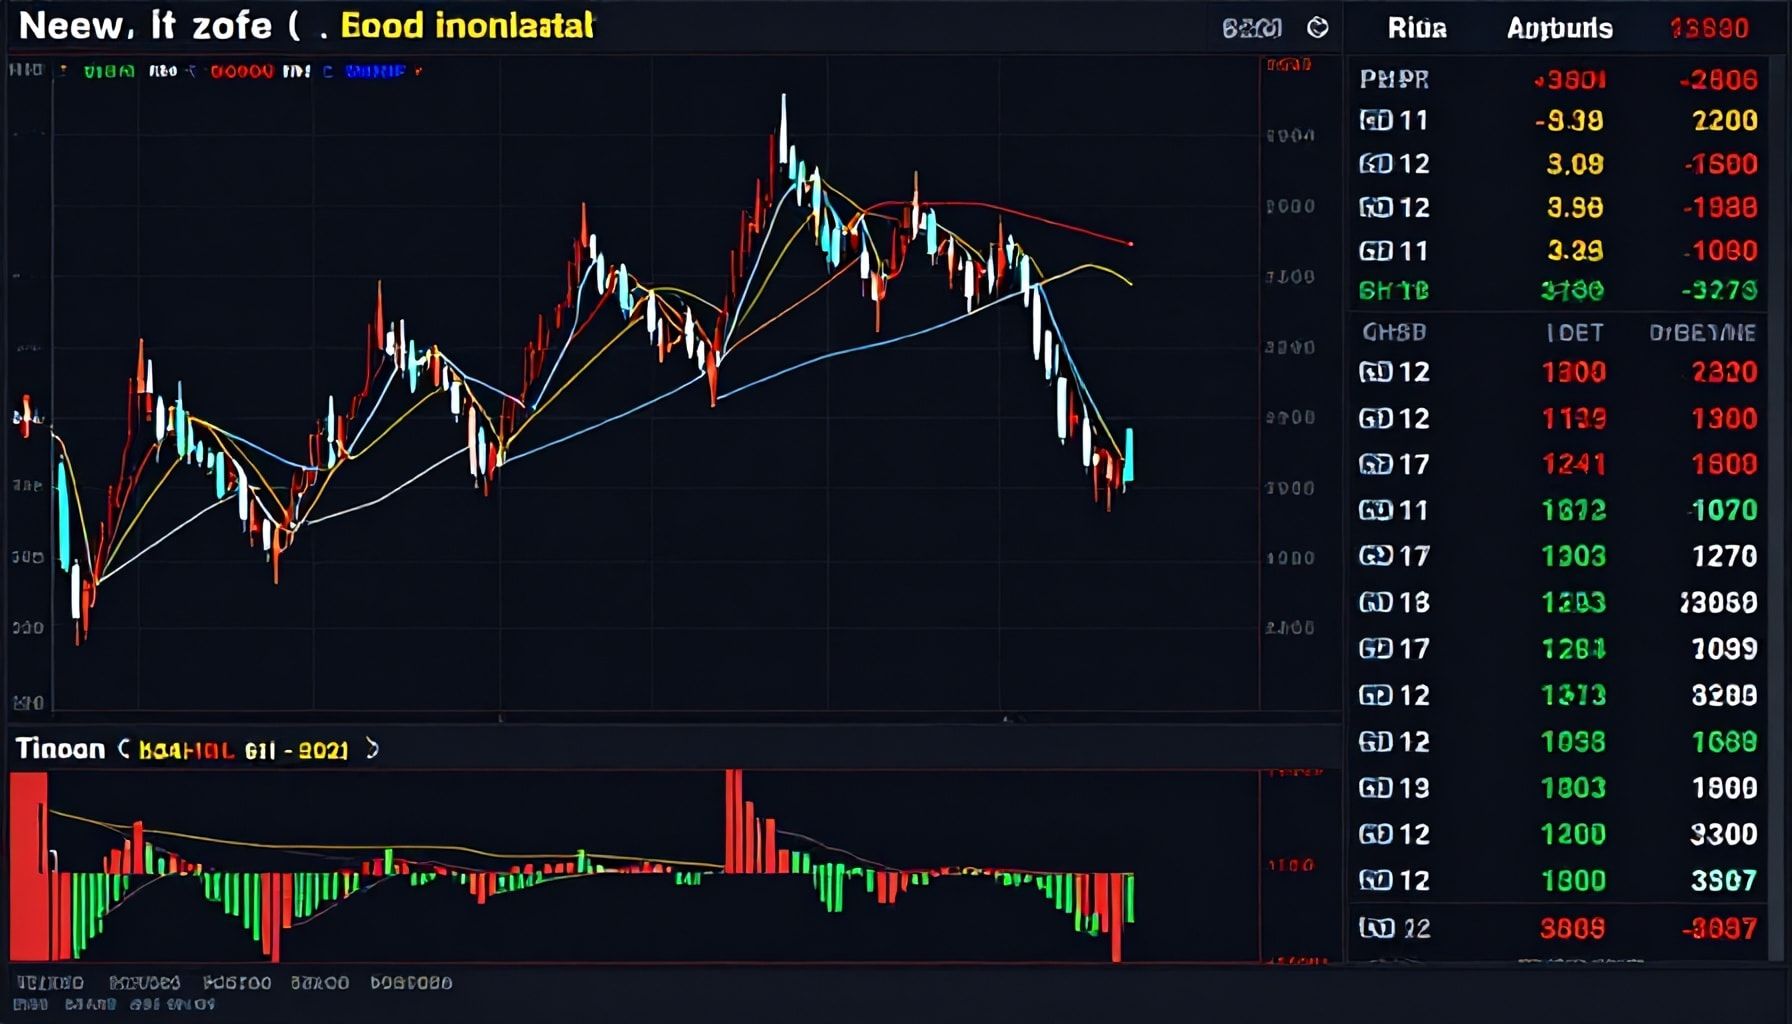Click the red endpoint of the moving average line
Screen dimensions: 1792x1024
(1131, 243)
